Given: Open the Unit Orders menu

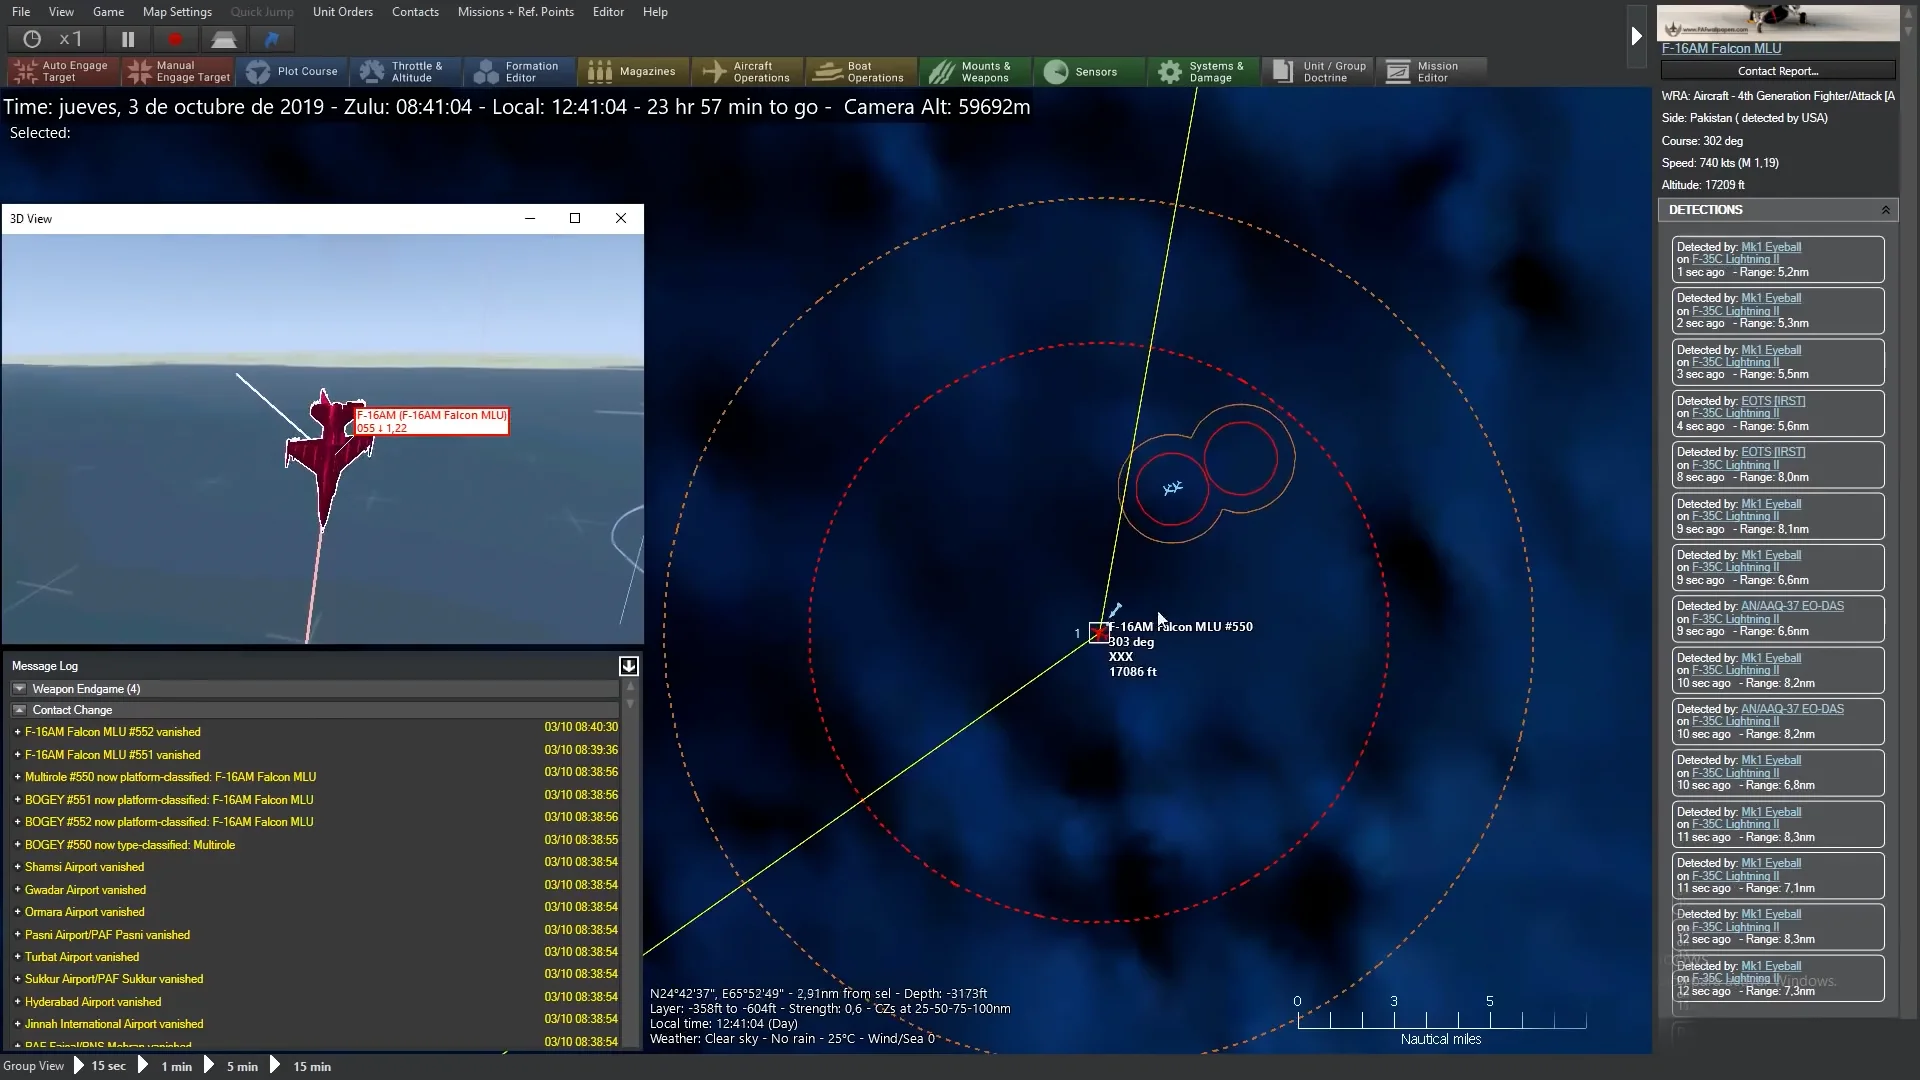Looking at the screenshot, I should click(342, 12).
